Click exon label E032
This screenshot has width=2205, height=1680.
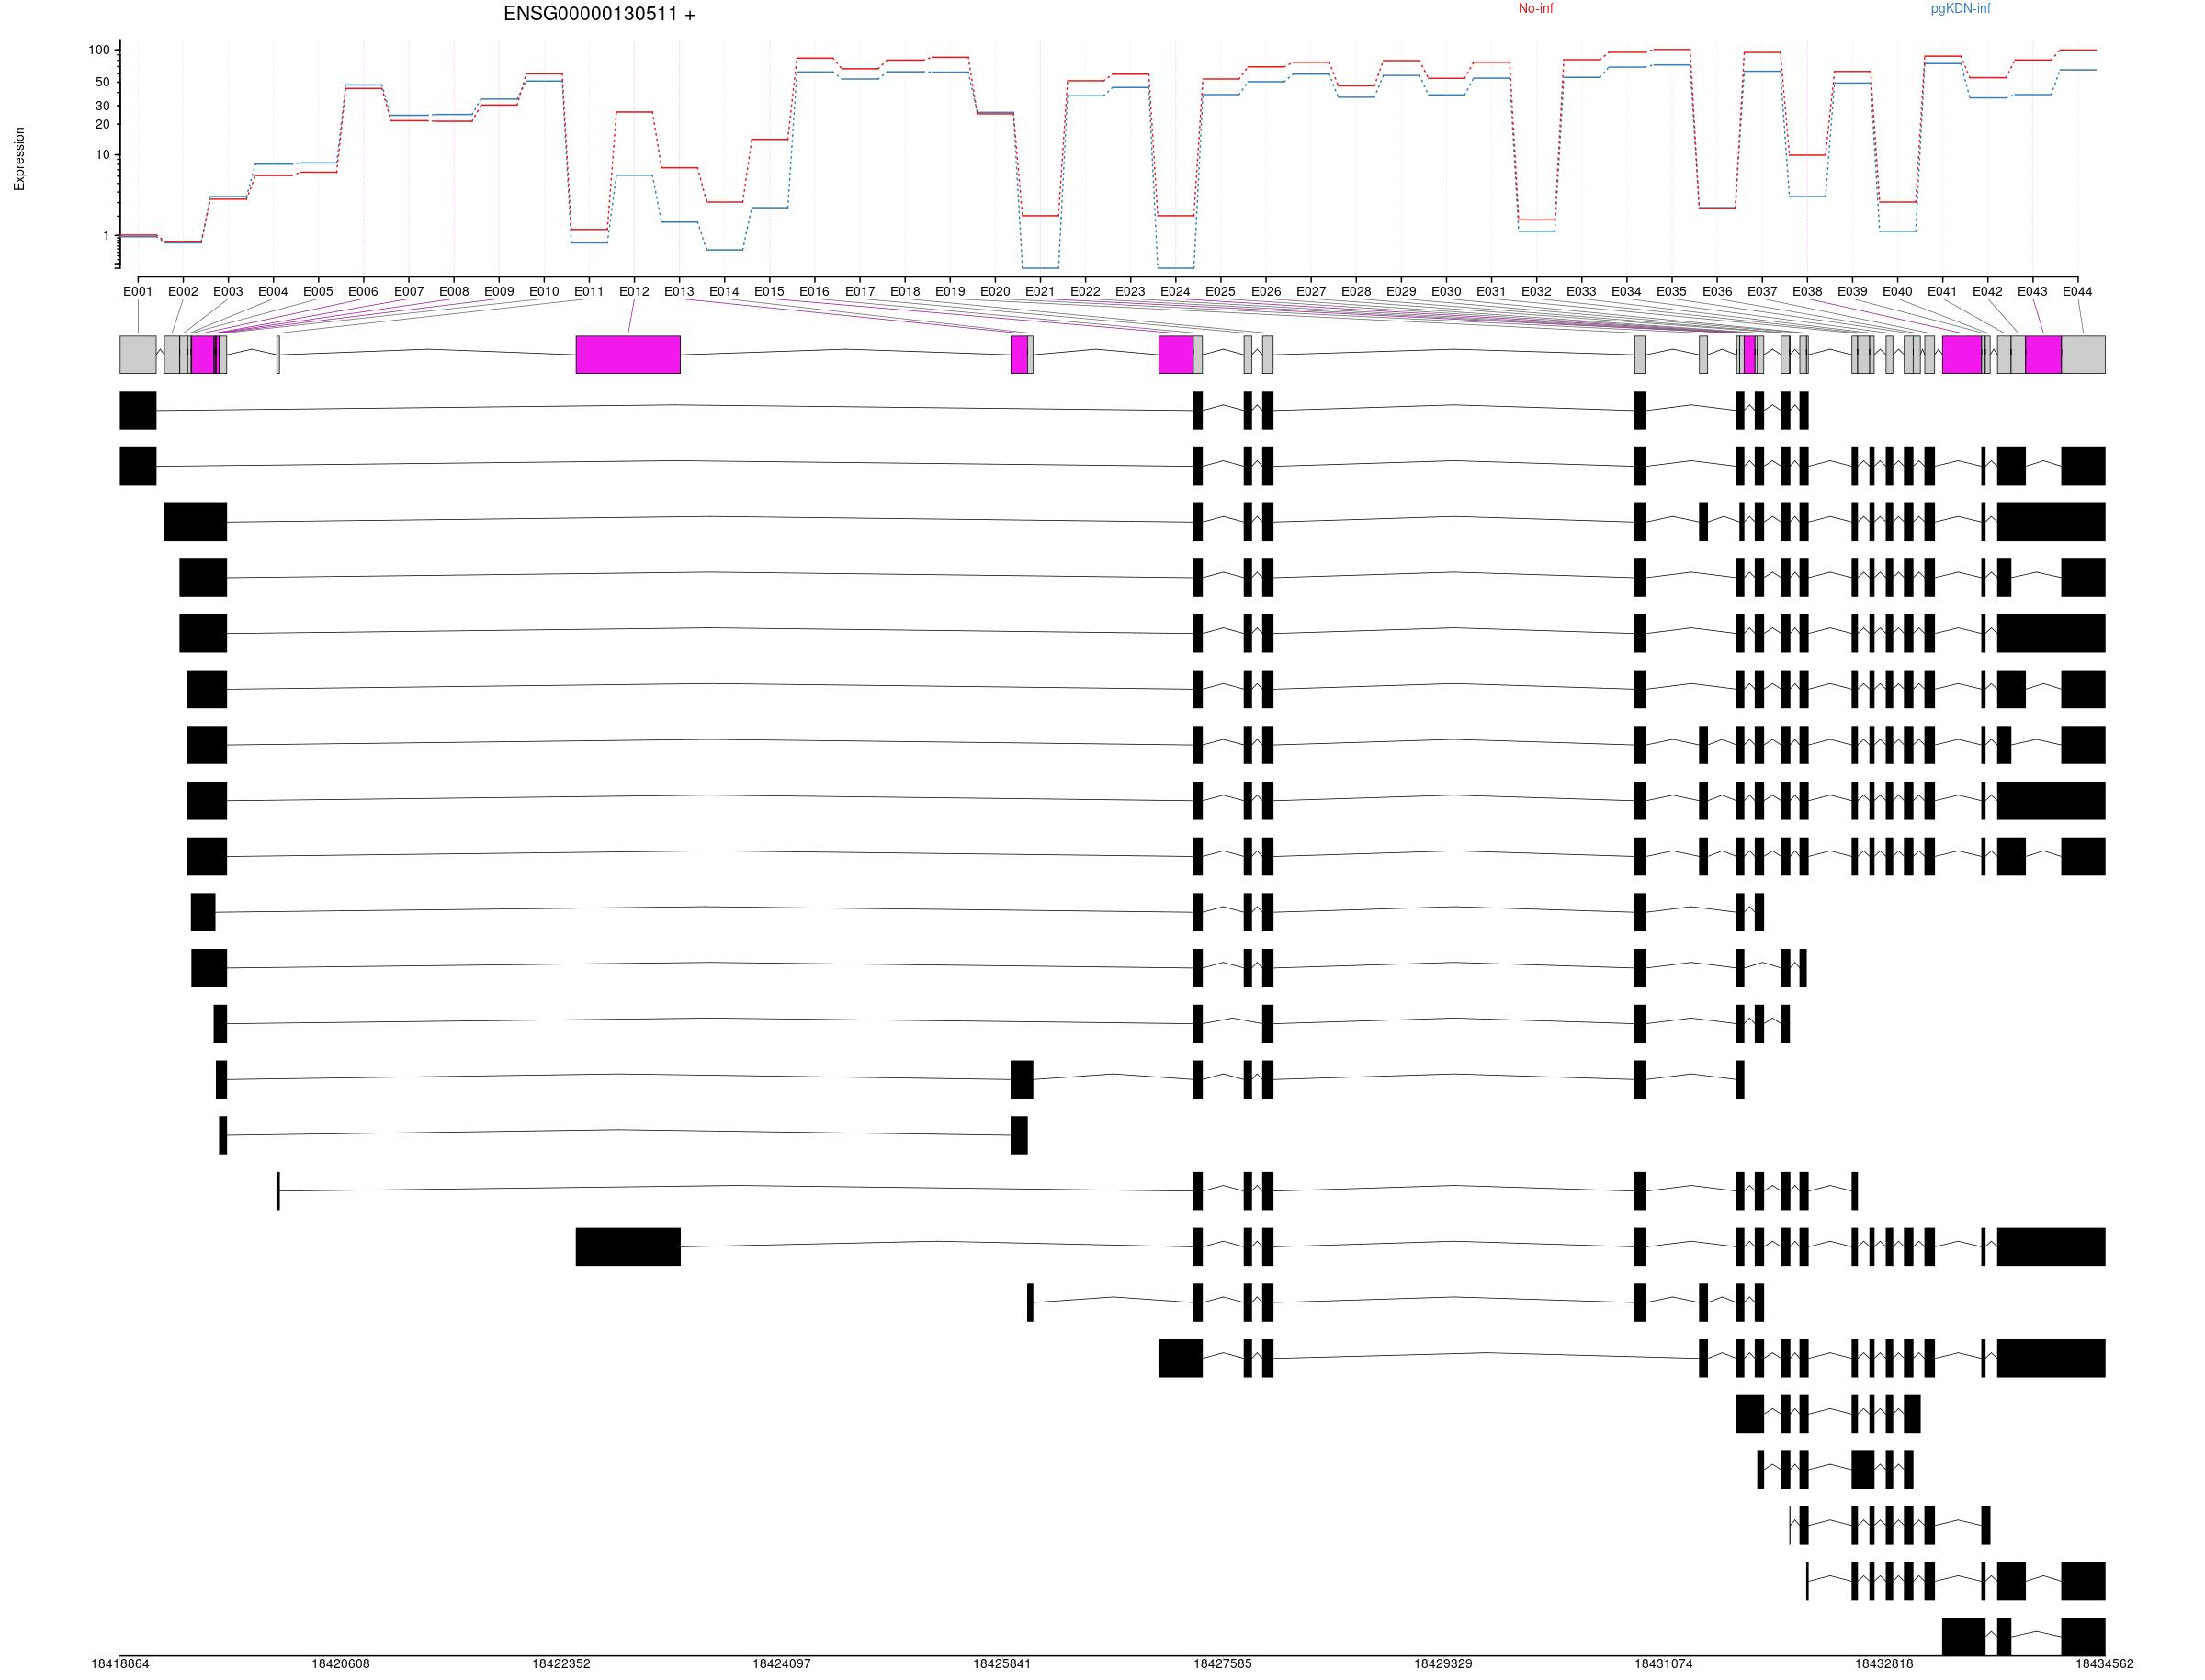(1536, 292)
